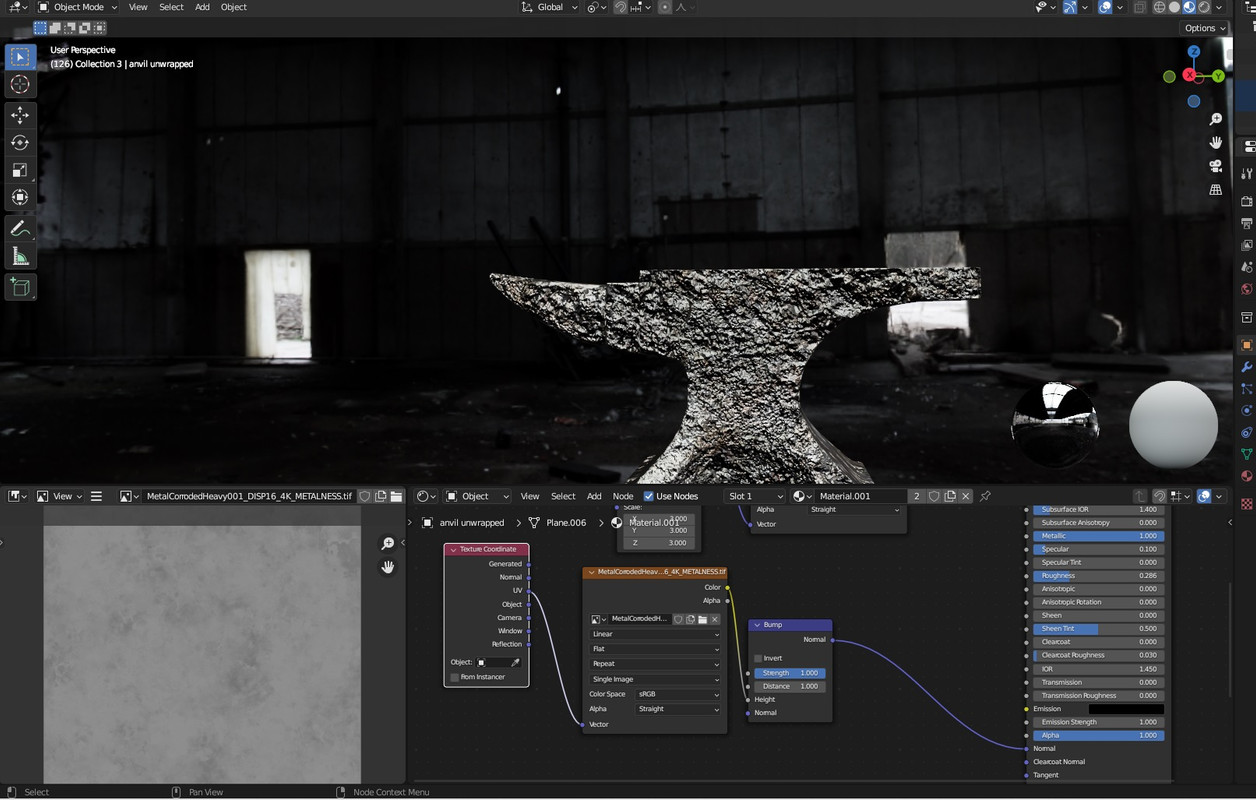This screenshot has height=800, width=1256.
Task: Choose the Add Cube tool
Action: tap(20, 287)
